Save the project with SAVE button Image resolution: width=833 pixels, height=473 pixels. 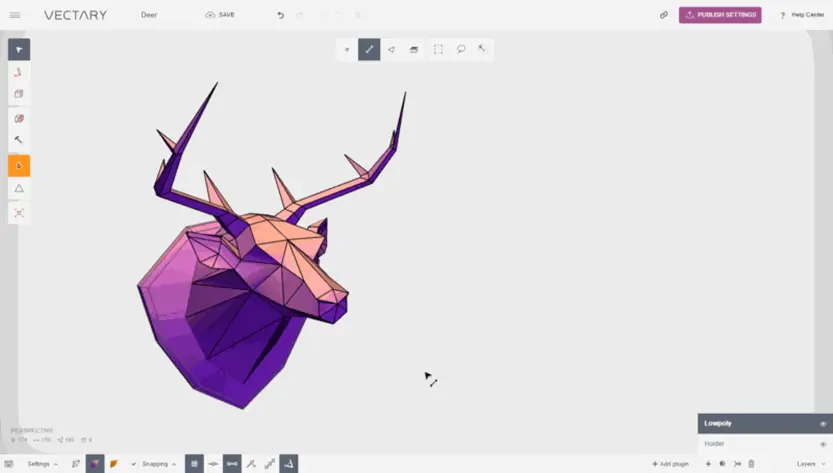click(x=220, y=15)
